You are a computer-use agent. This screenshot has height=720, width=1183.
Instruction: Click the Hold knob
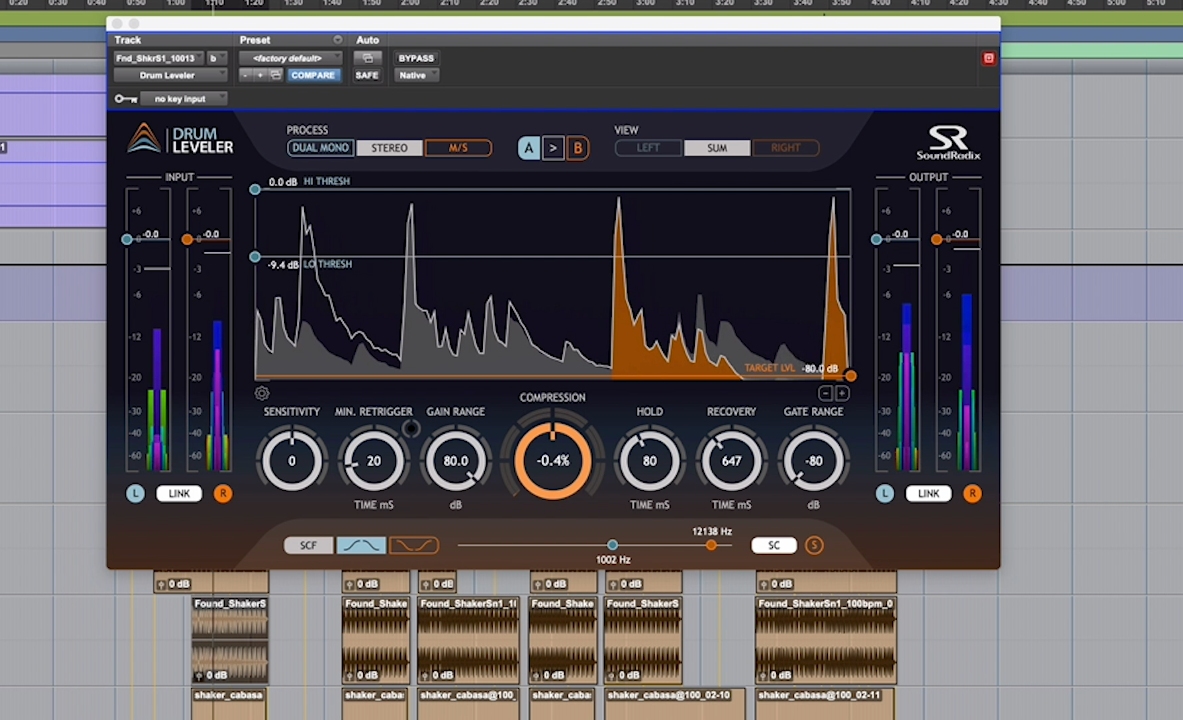point(650,460)
